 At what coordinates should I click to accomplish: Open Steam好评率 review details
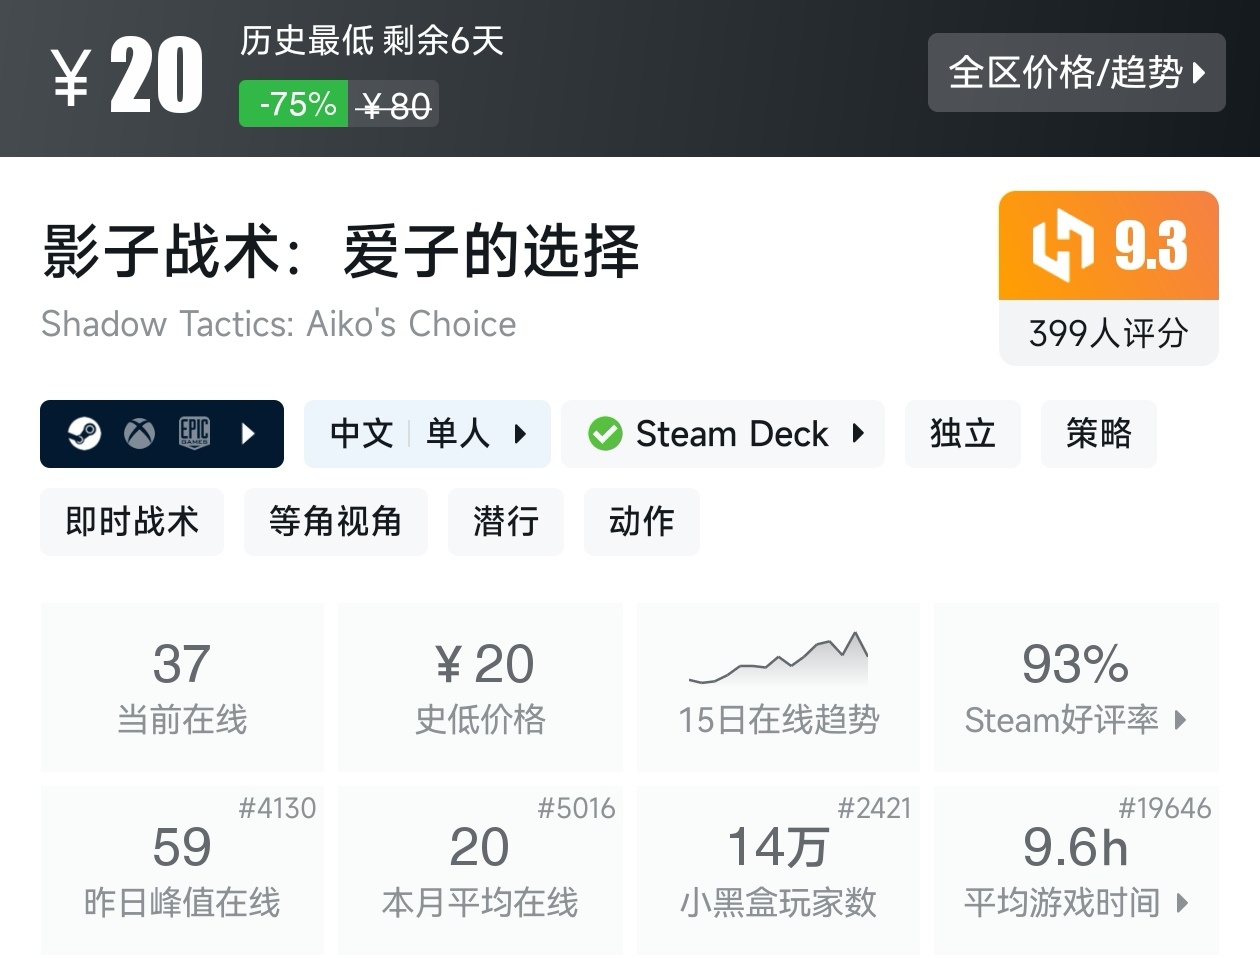pos(1076,686)
